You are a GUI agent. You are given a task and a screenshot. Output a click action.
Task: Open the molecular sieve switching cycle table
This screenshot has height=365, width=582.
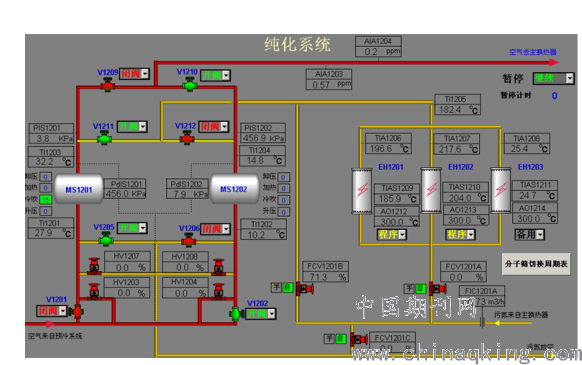[536, 264]
